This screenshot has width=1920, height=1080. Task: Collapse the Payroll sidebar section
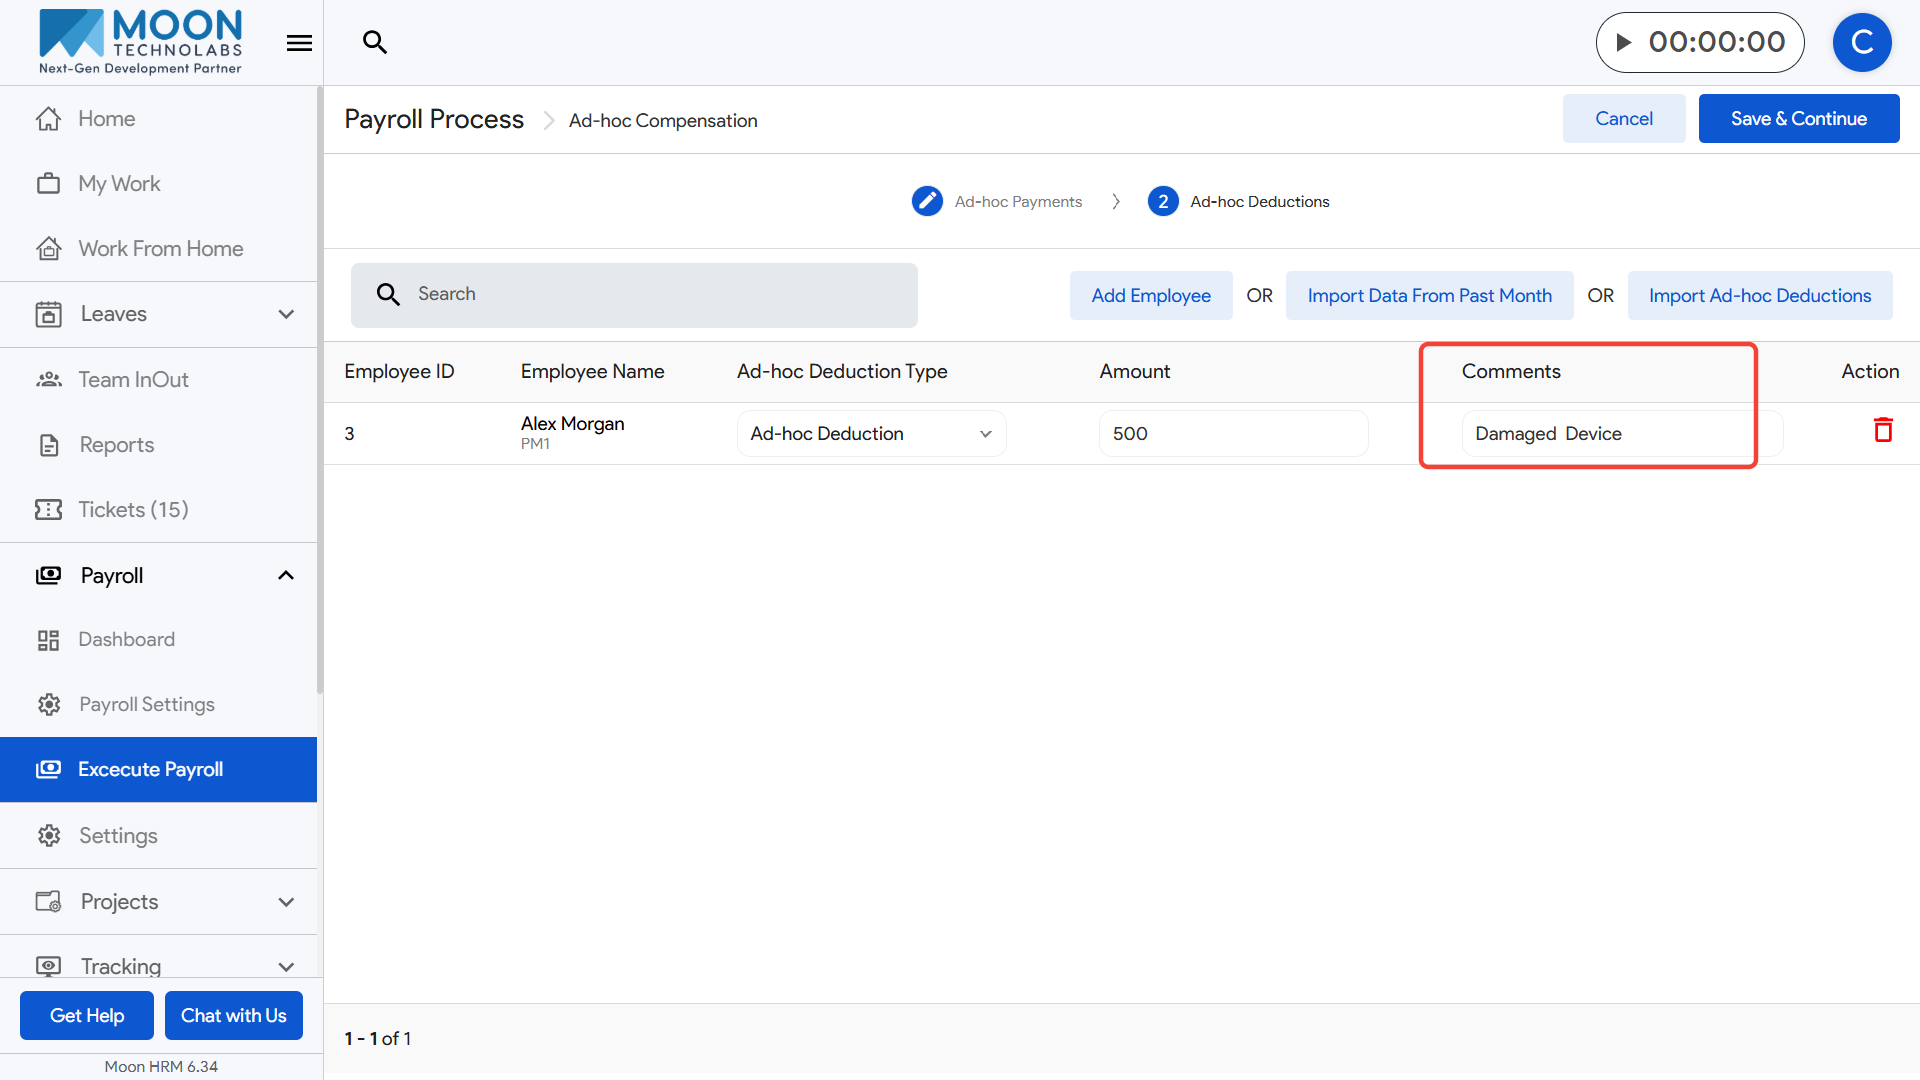(x=286, y=576)
